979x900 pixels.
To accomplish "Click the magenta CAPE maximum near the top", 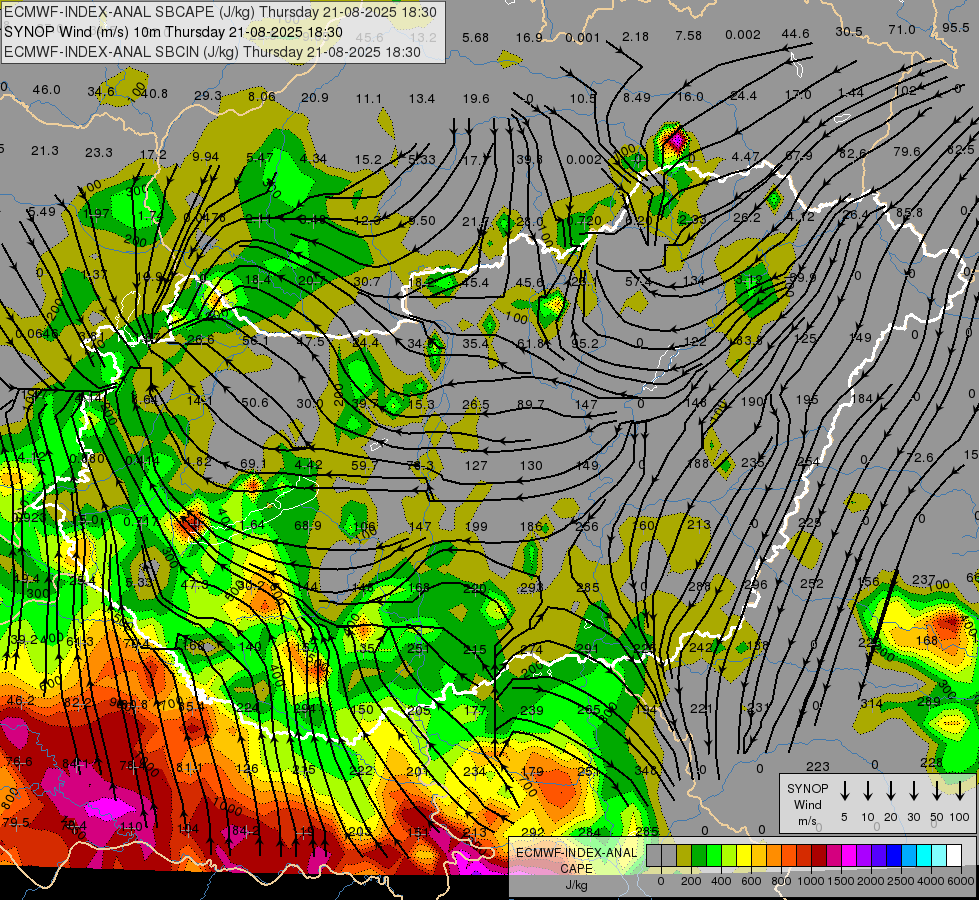I will coord(674,141).
